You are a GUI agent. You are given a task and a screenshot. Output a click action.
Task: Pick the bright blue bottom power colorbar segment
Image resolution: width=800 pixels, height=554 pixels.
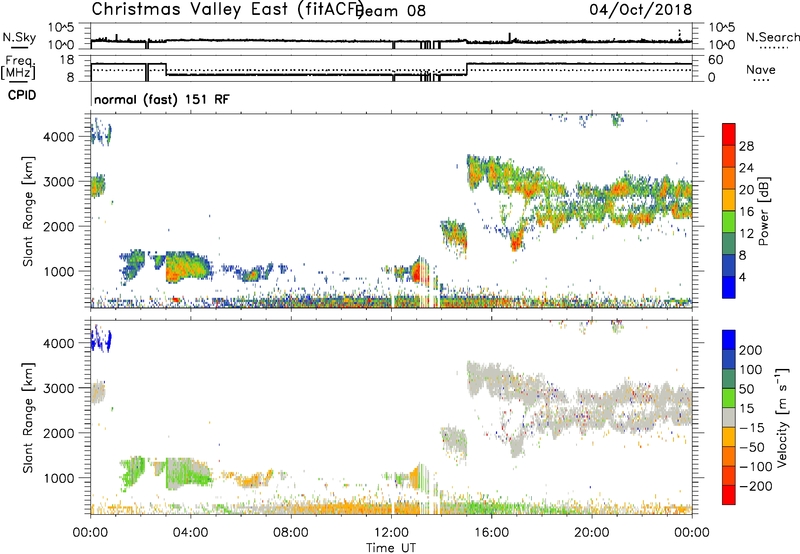pos(729,287)
